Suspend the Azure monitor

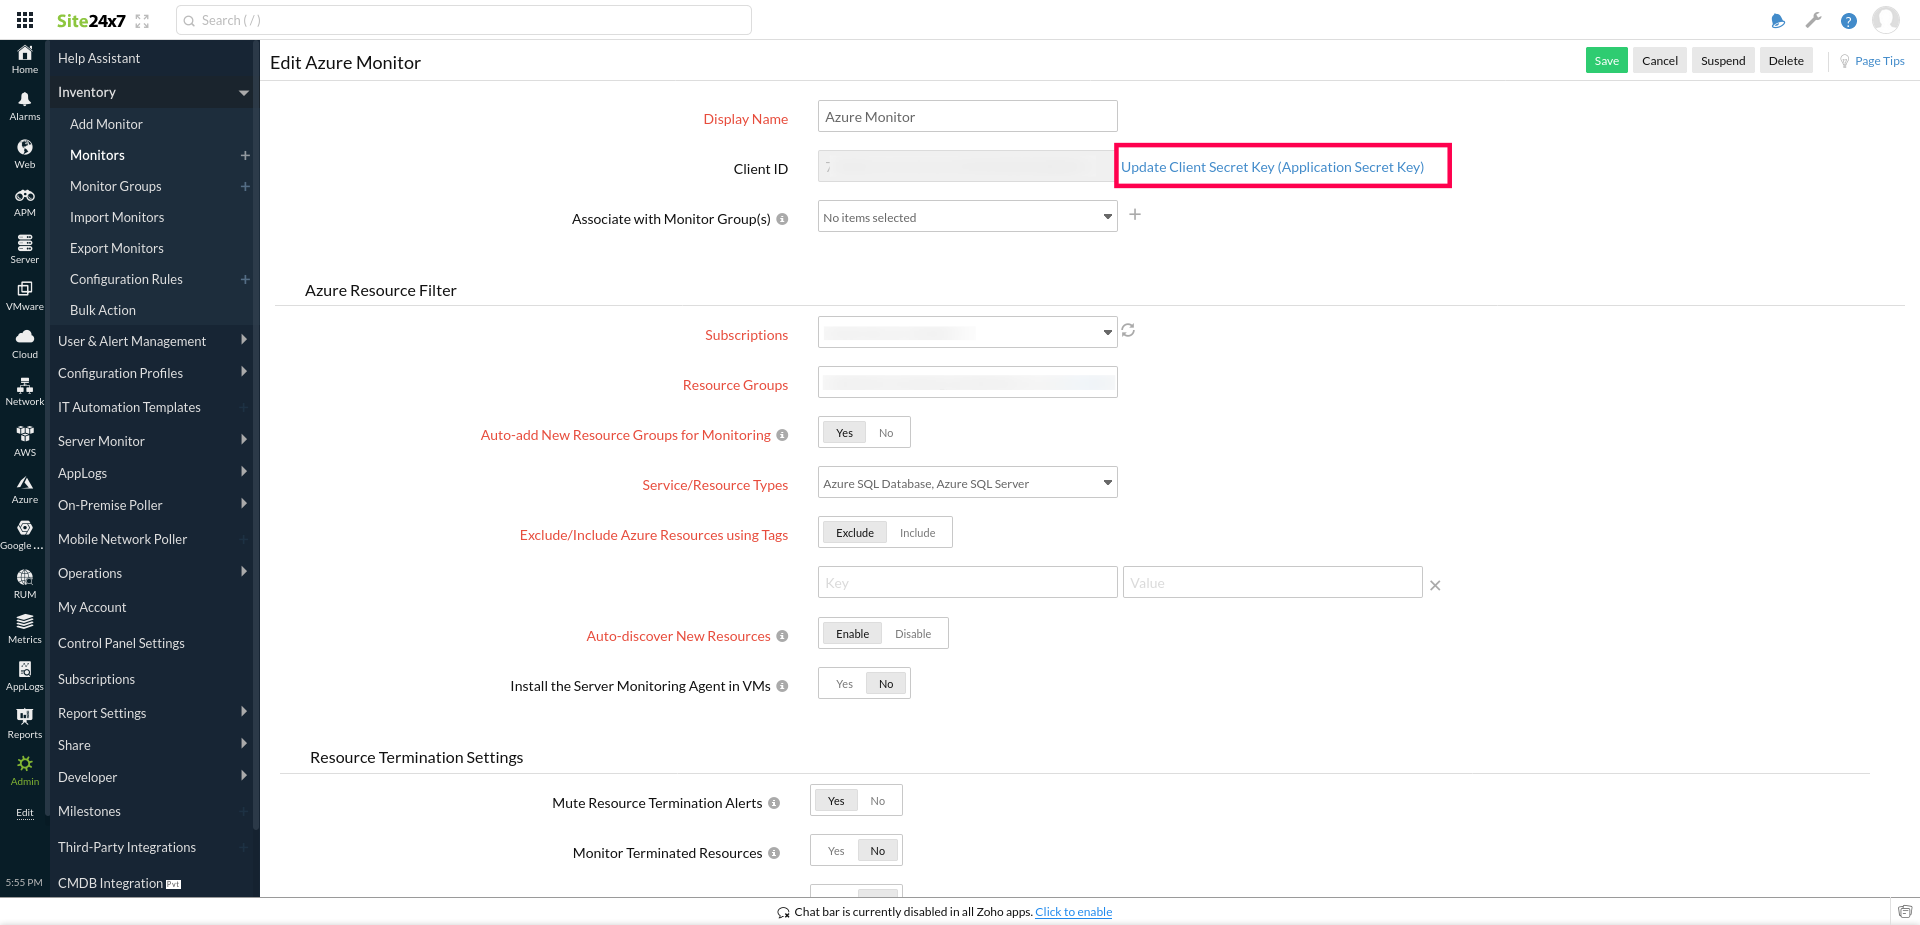tap(1723, 61)
